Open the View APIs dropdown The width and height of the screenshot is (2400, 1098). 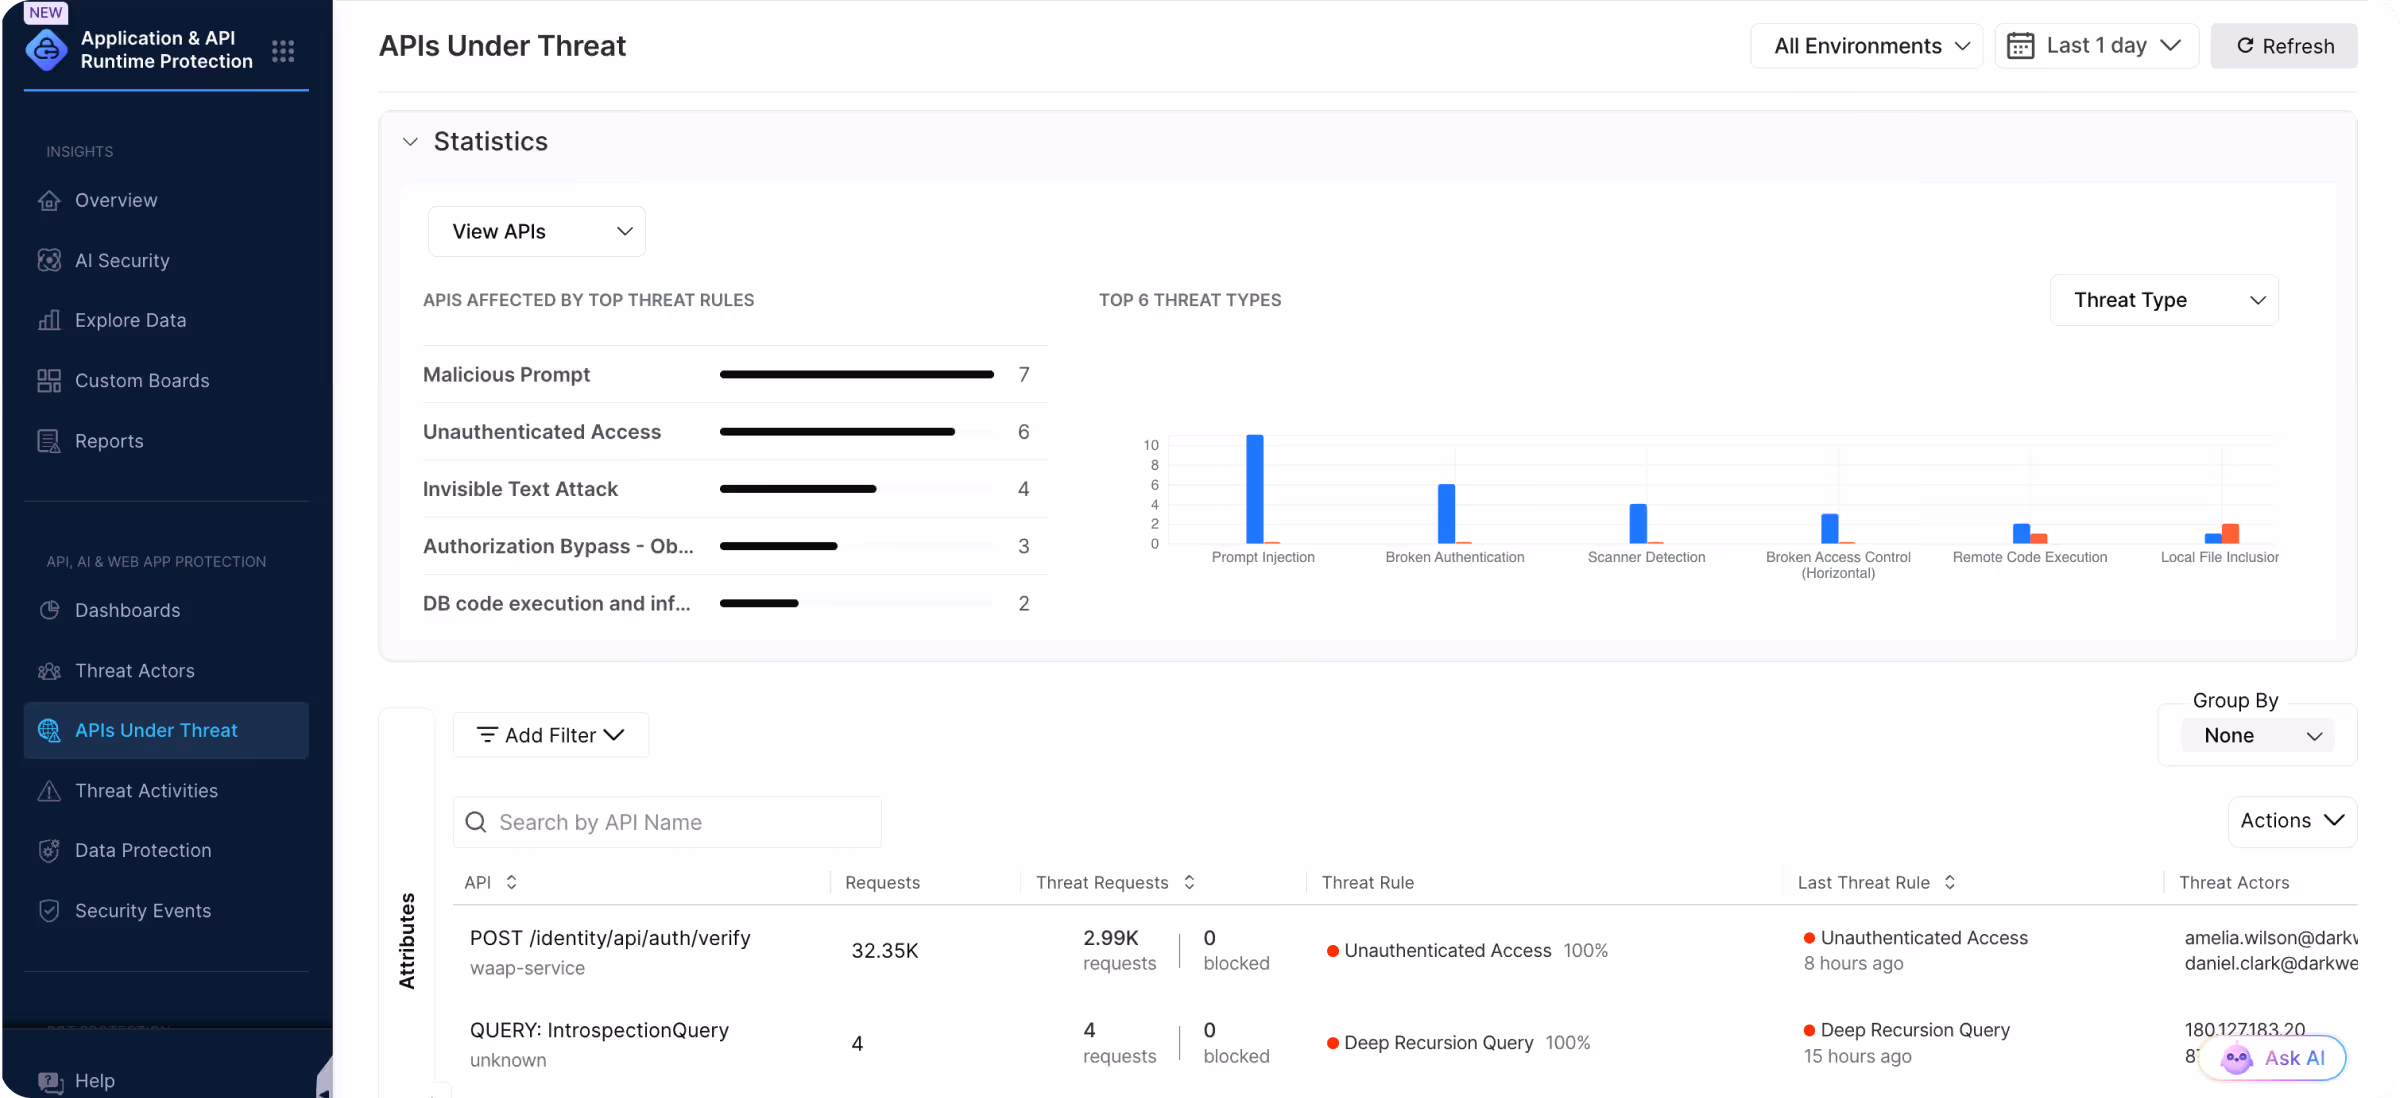click(536, 231)
